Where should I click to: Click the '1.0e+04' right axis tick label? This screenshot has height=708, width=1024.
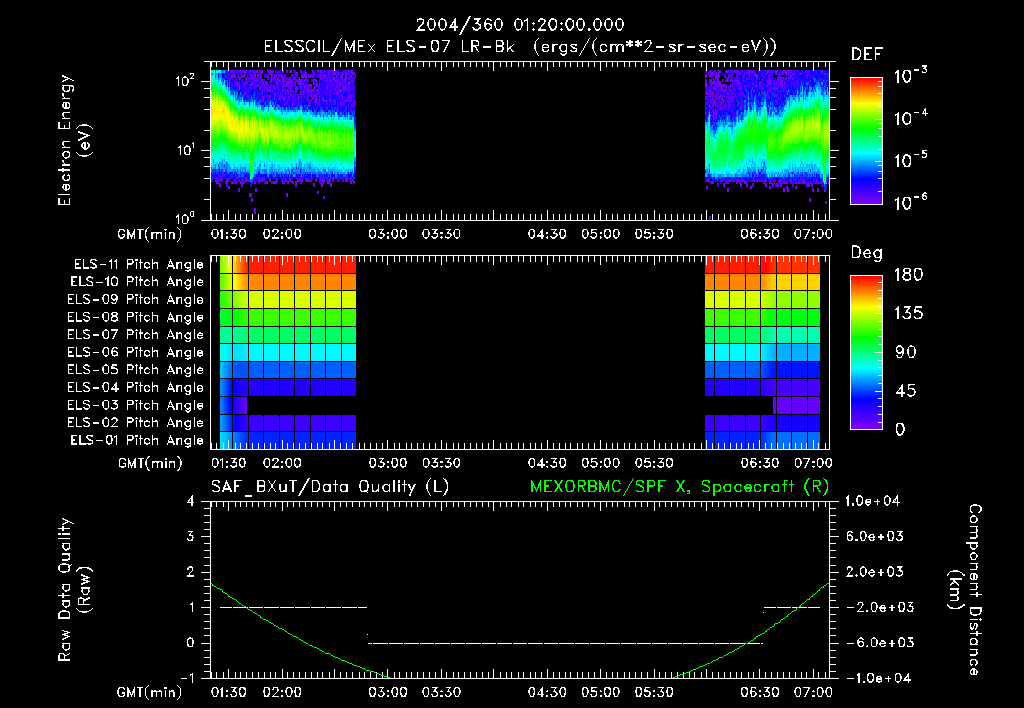point(872,502)
